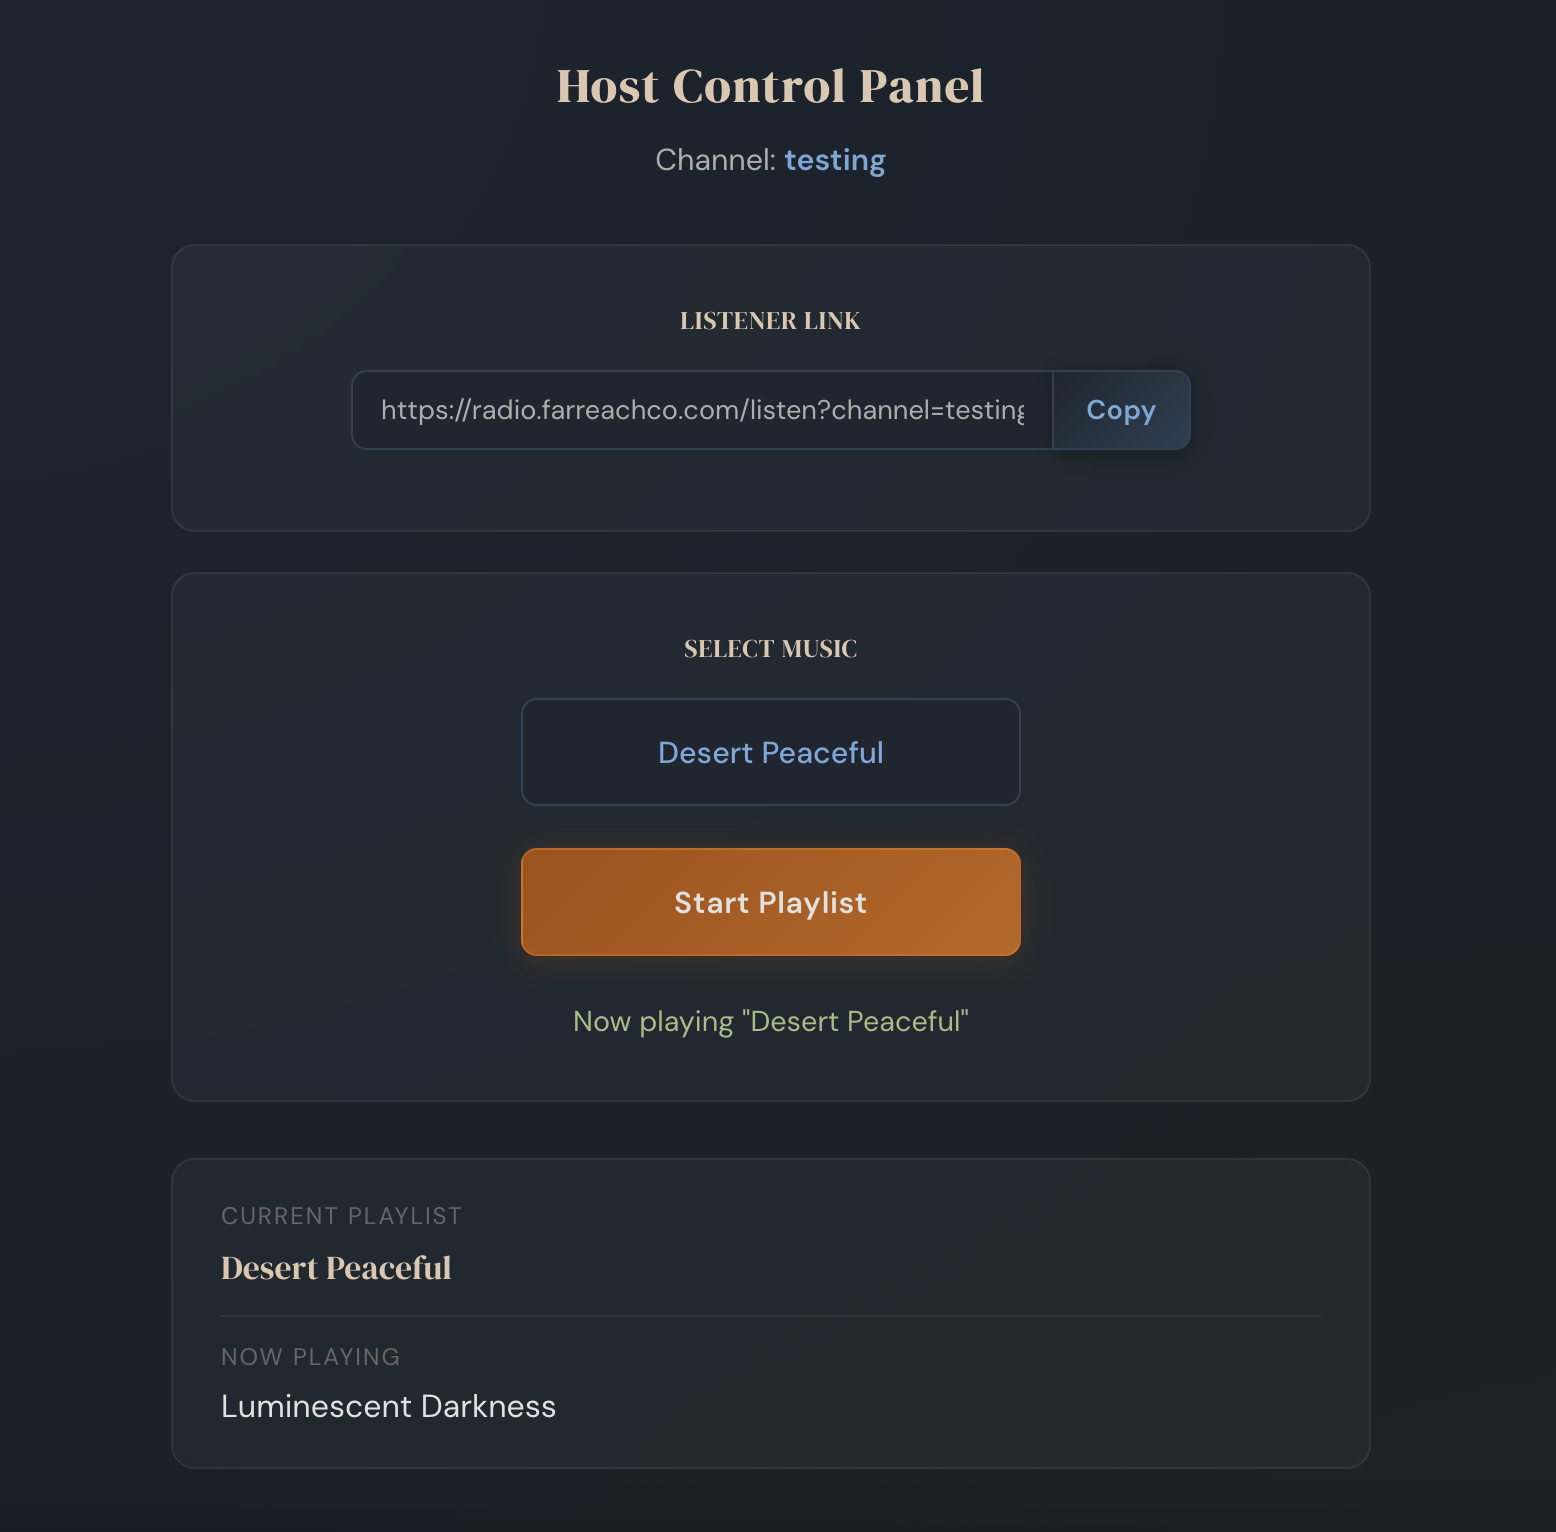
Task: Click the word 'Panel' in page title
Action: click(921, 86)
